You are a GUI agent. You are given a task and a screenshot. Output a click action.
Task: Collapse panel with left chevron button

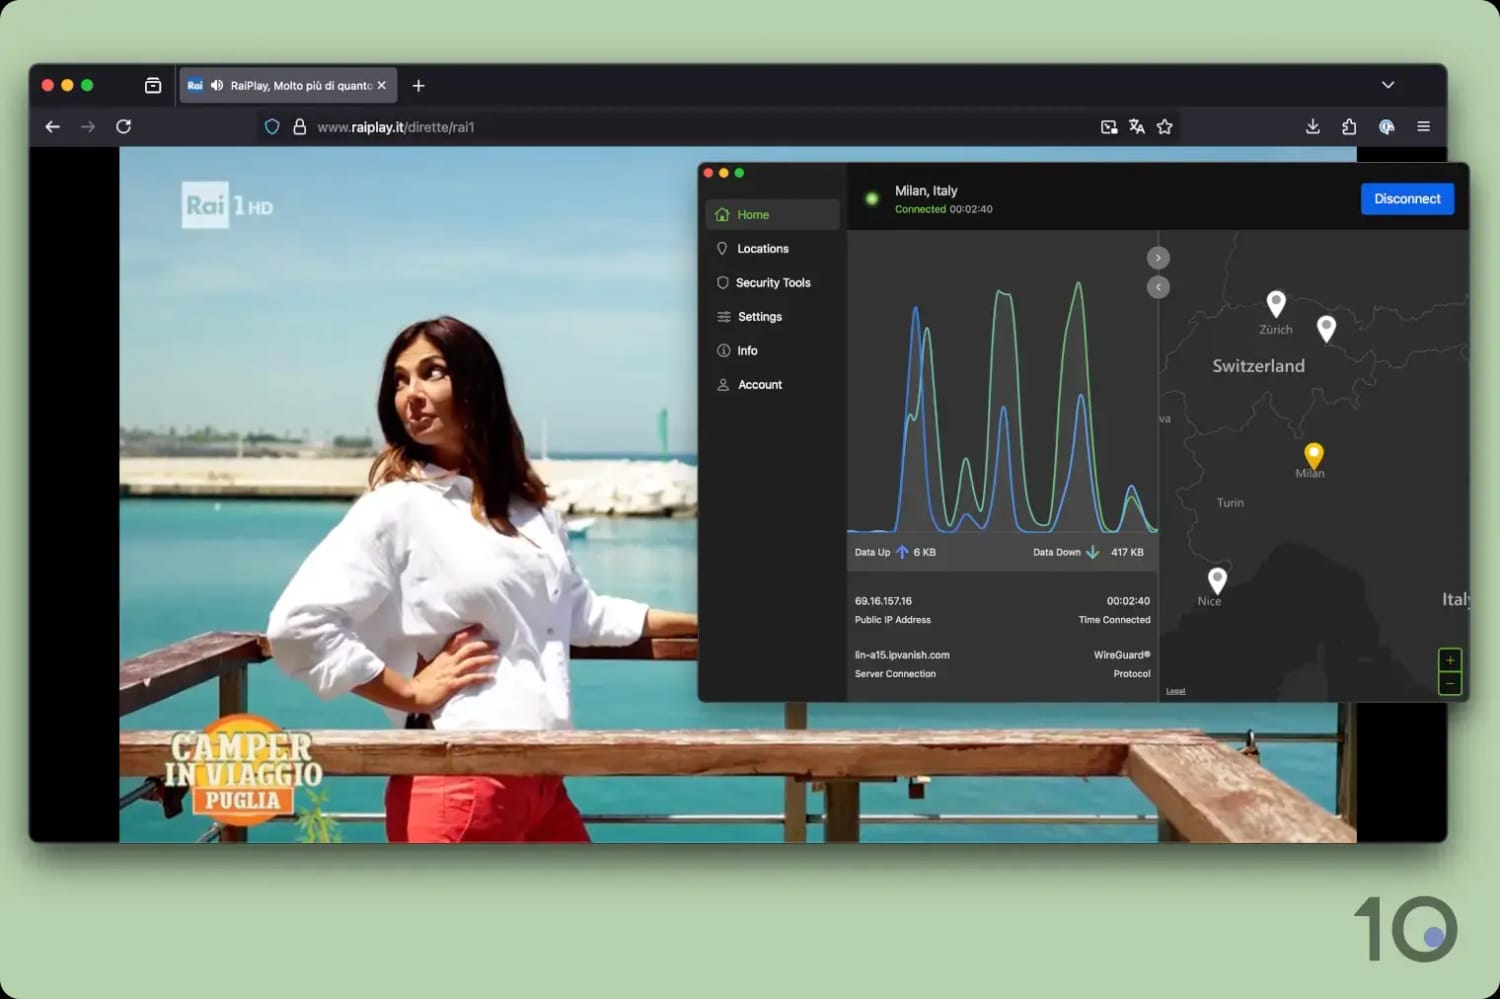click(1158, 287)
